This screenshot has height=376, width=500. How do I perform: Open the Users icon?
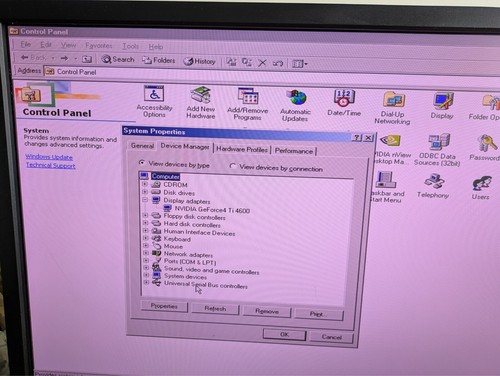(x=481, y=188)
